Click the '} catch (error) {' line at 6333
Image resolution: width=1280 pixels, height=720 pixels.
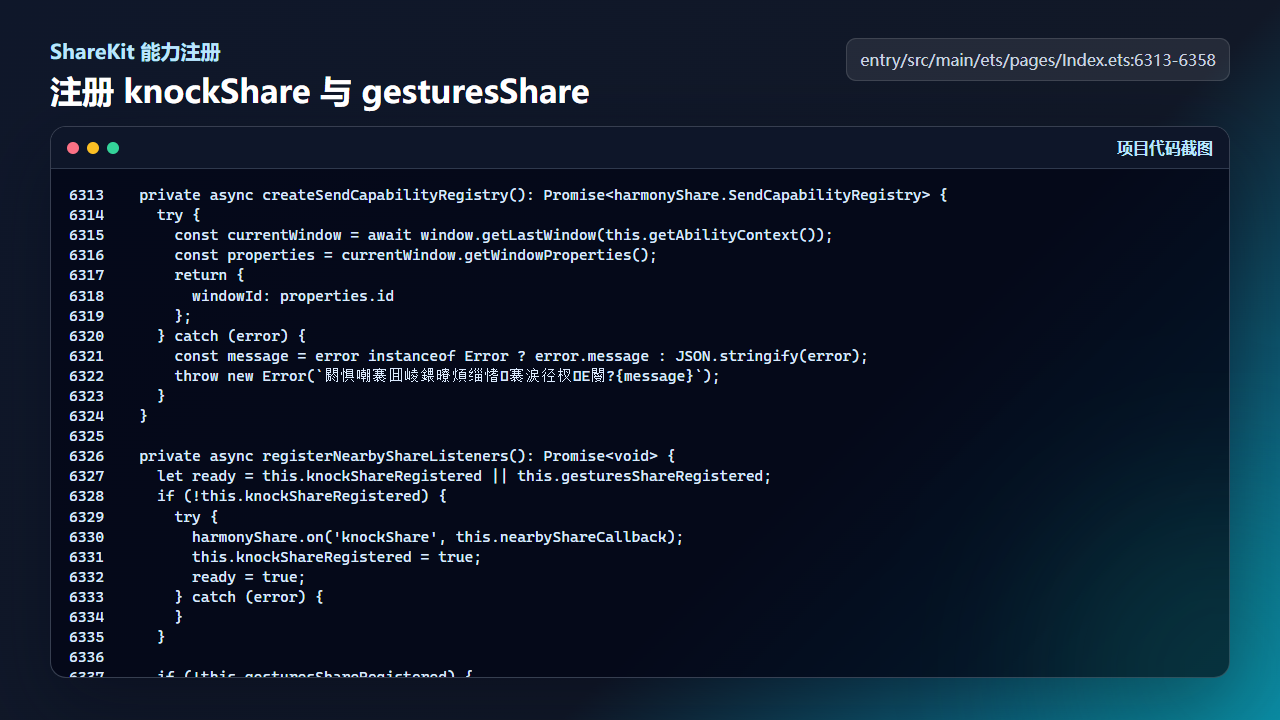249,597
